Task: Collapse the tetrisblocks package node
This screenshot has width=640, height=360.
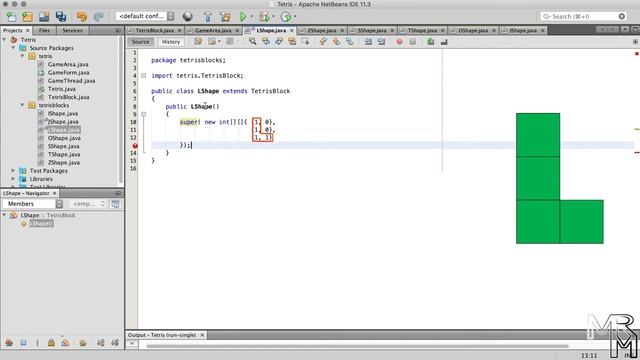Action: pos(22,105)
